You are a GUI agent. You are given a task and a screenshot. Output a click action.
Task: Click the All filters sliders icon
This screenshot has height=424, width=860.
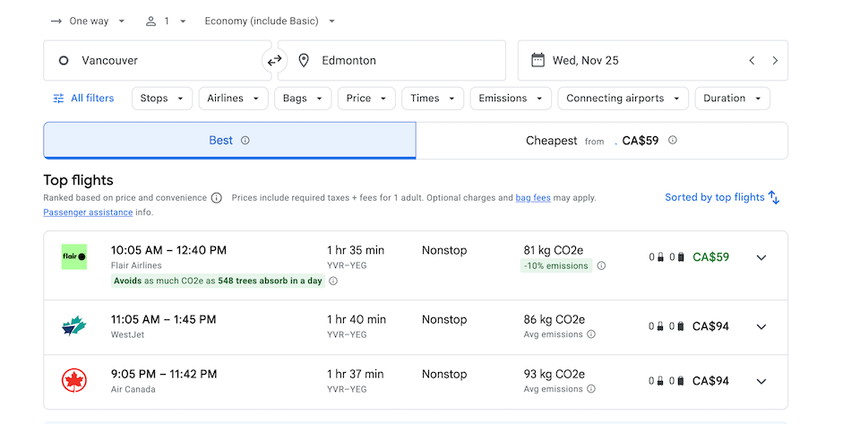click(58, 98)
